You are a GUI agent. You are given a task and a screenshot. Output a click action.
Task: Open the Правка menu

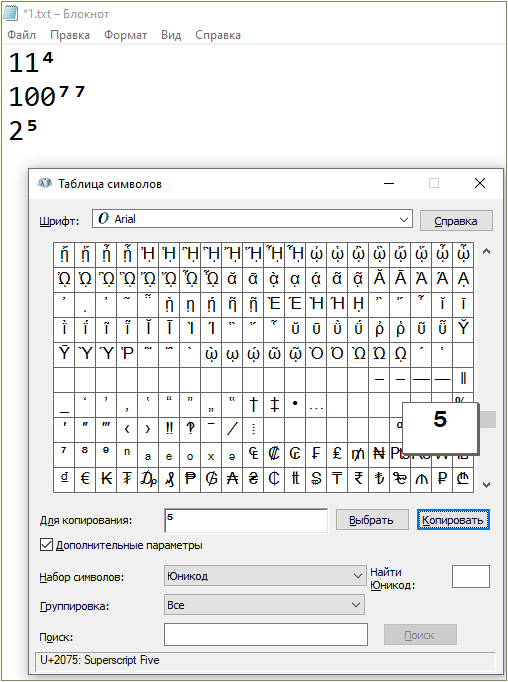[x=70, y=35]
